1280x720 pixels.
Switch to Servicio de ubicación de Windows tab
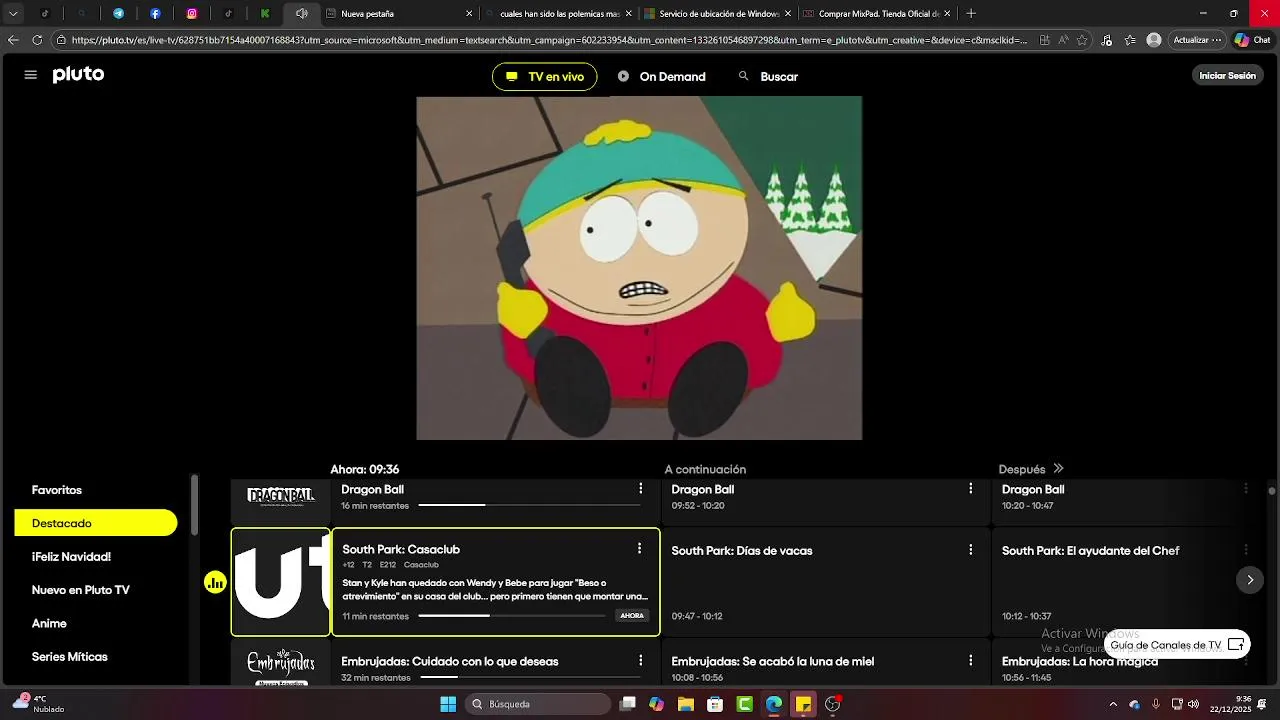(x=718, y=14)
